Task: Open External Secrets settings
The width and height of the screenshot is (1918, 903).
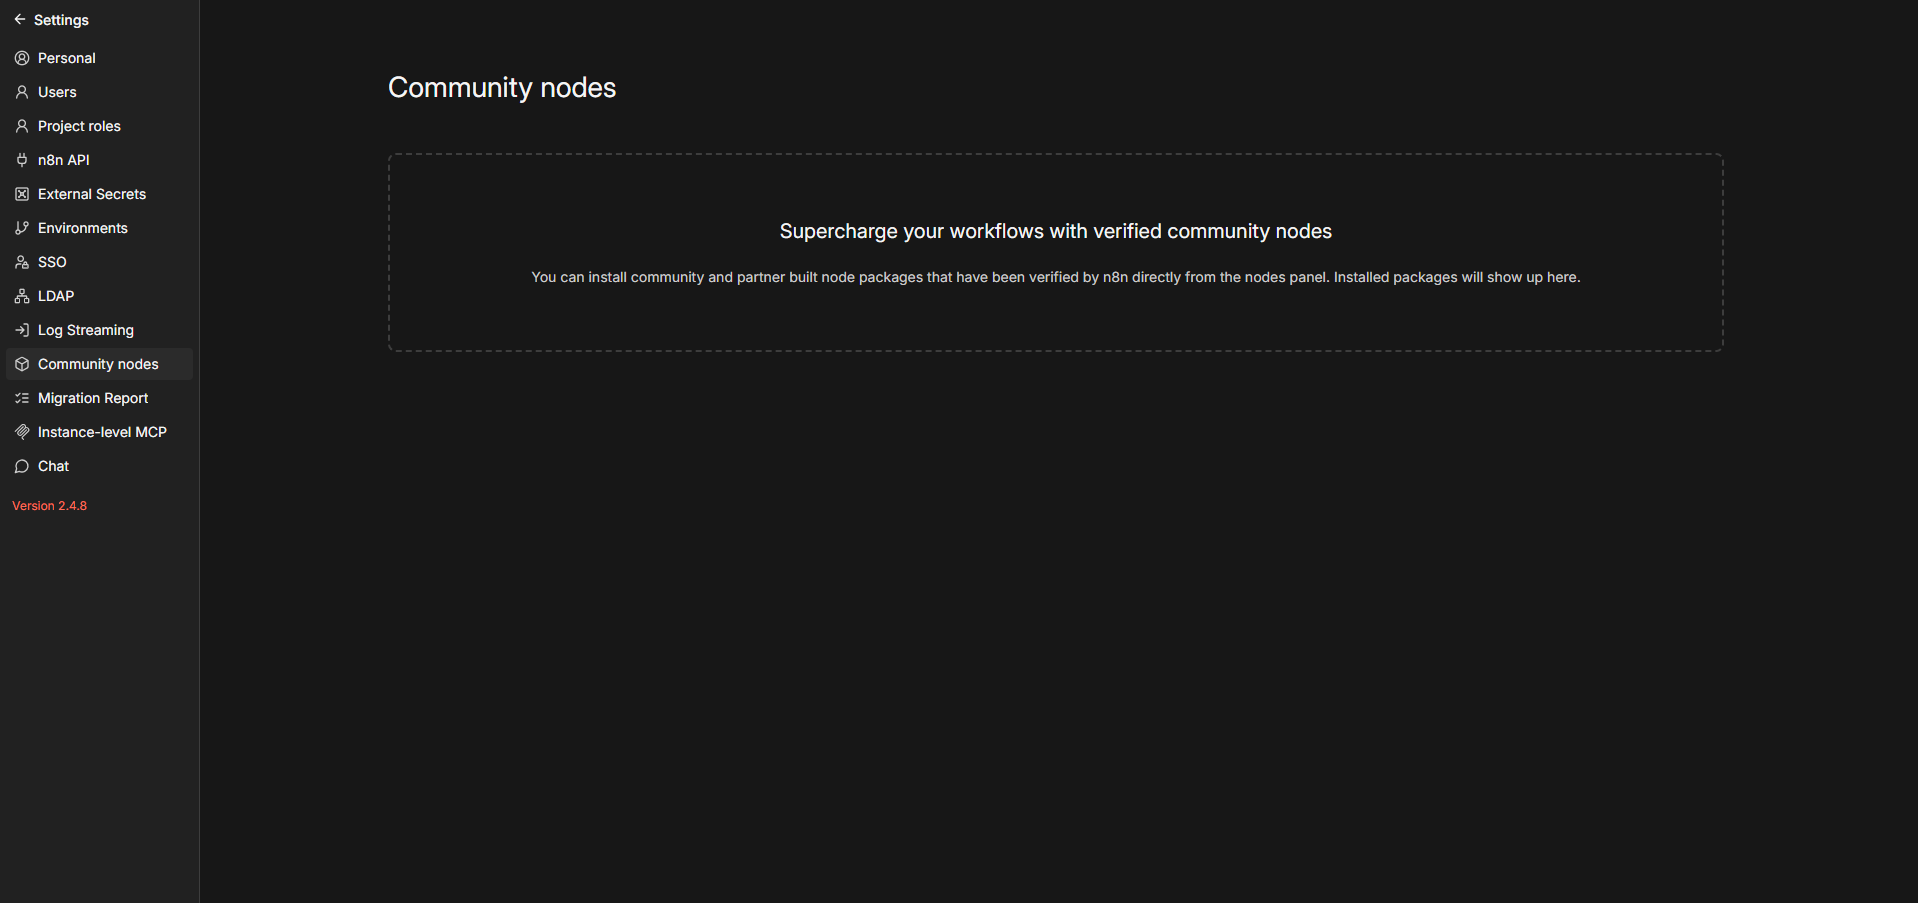Action: (x=92, y=194)
